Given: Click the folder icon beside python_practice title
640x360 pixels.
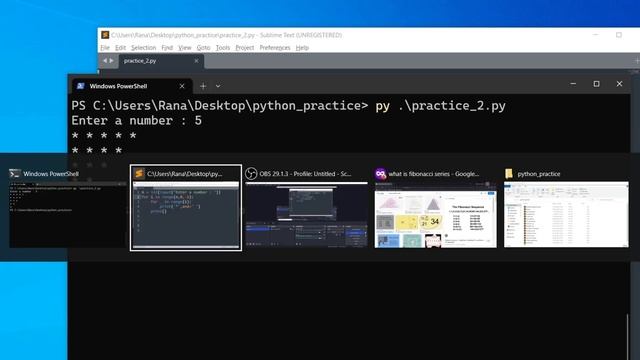Looking at the screenshot, I should pos(509,173).
